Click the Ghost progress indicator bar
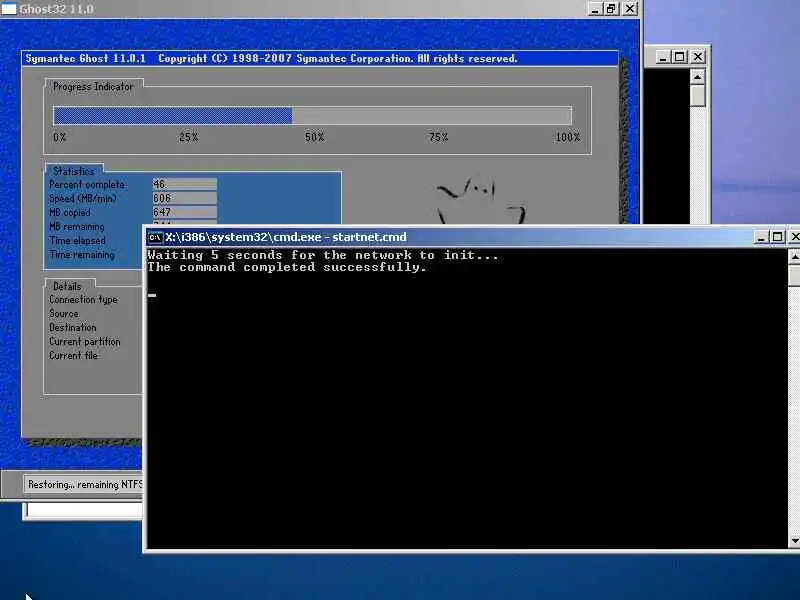800x600 pixels. (x=312, y=116)
